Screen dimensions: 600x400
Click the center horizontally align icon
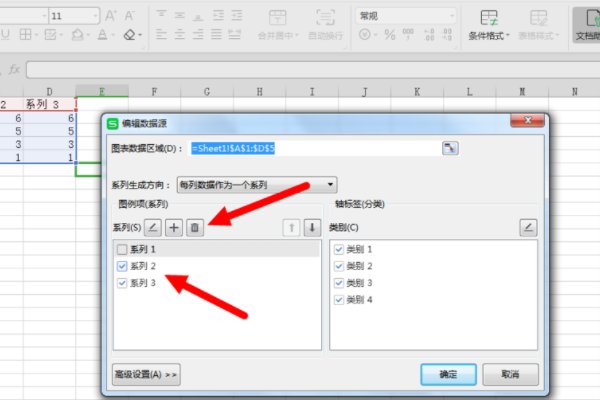coord(179,35)
